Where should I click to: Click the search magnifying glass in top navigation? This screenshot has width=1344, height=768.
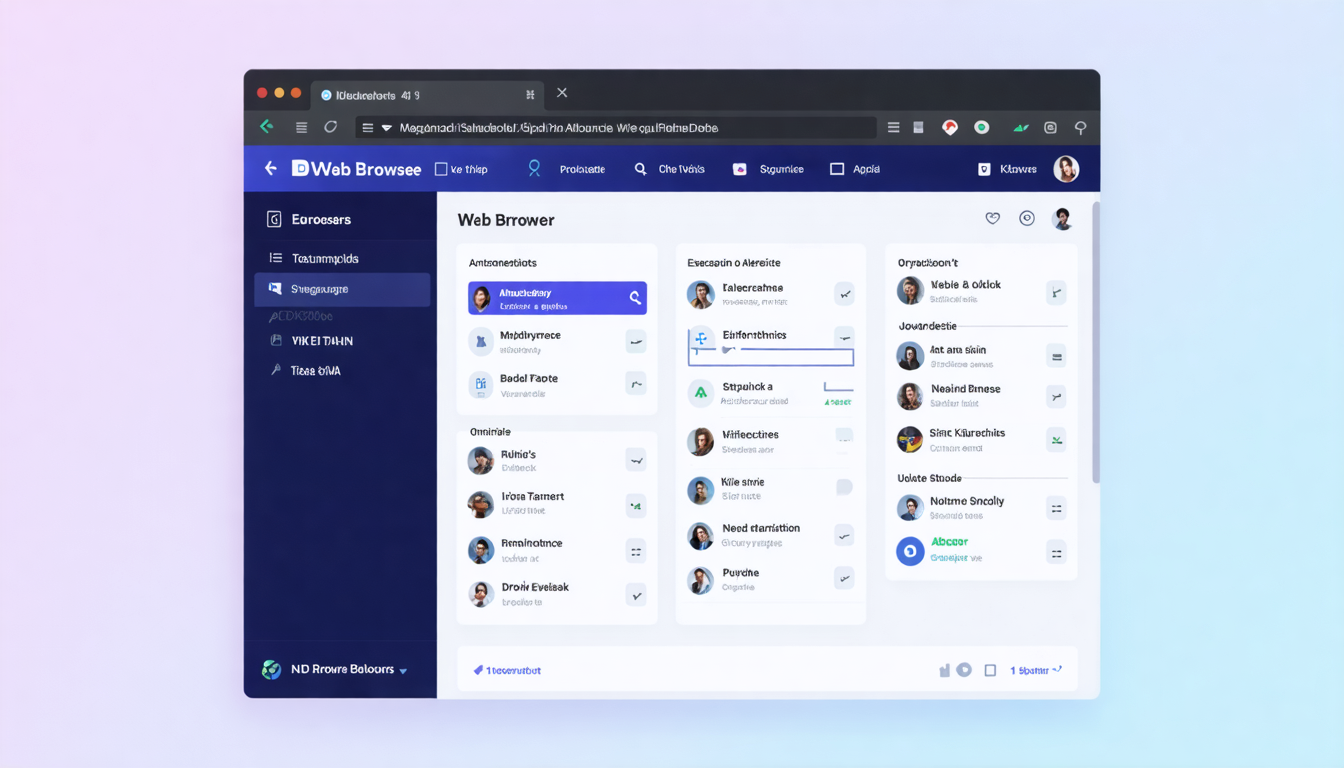tap(641, 169)
